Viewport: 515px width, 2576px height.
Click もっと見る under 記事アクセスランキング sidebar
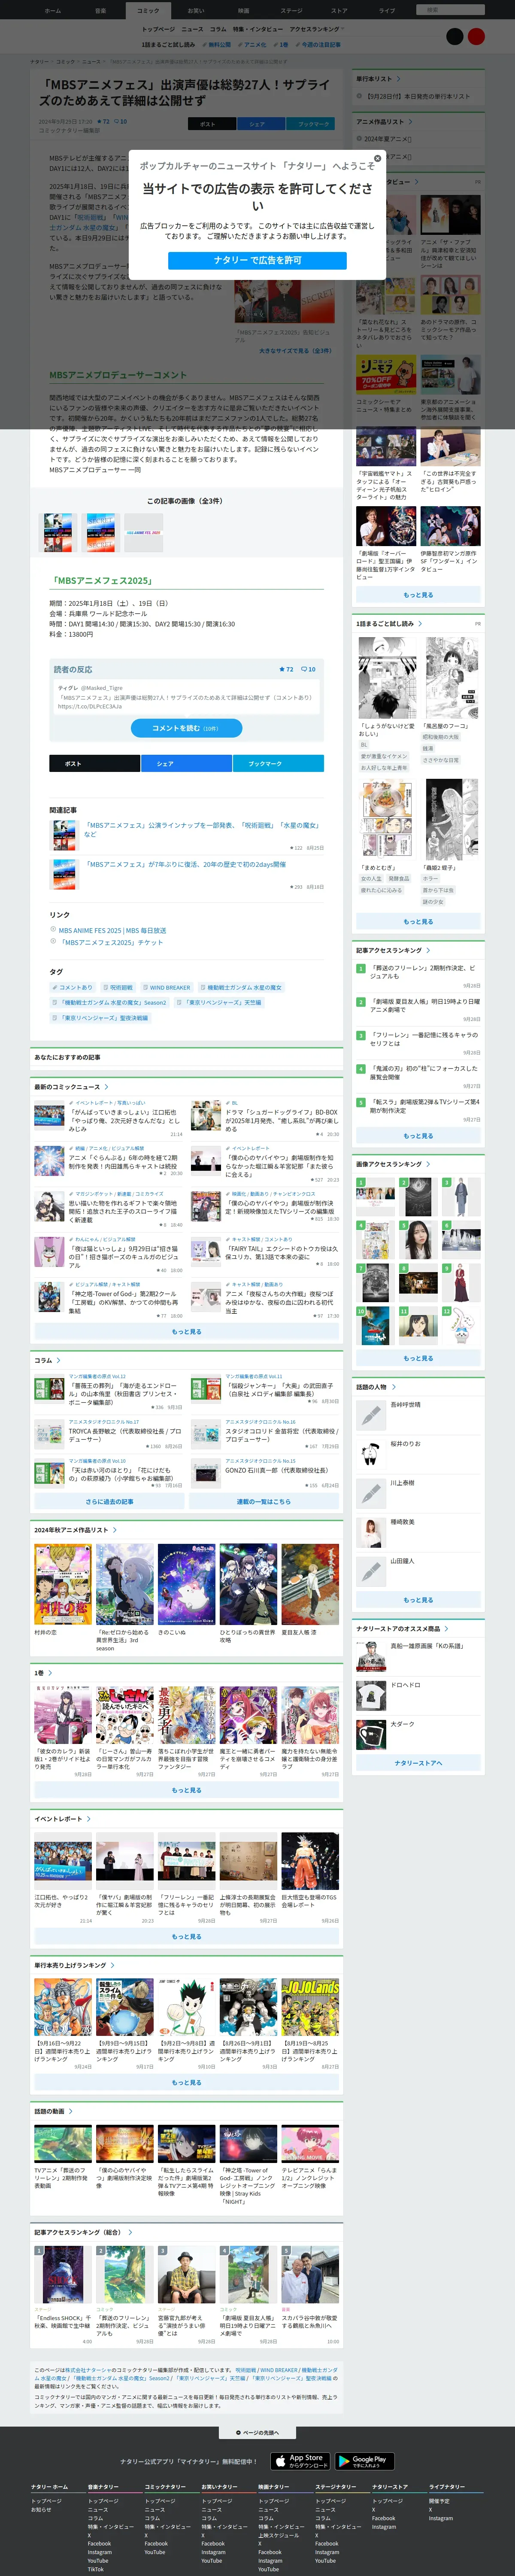click(x=418, y=1136)
